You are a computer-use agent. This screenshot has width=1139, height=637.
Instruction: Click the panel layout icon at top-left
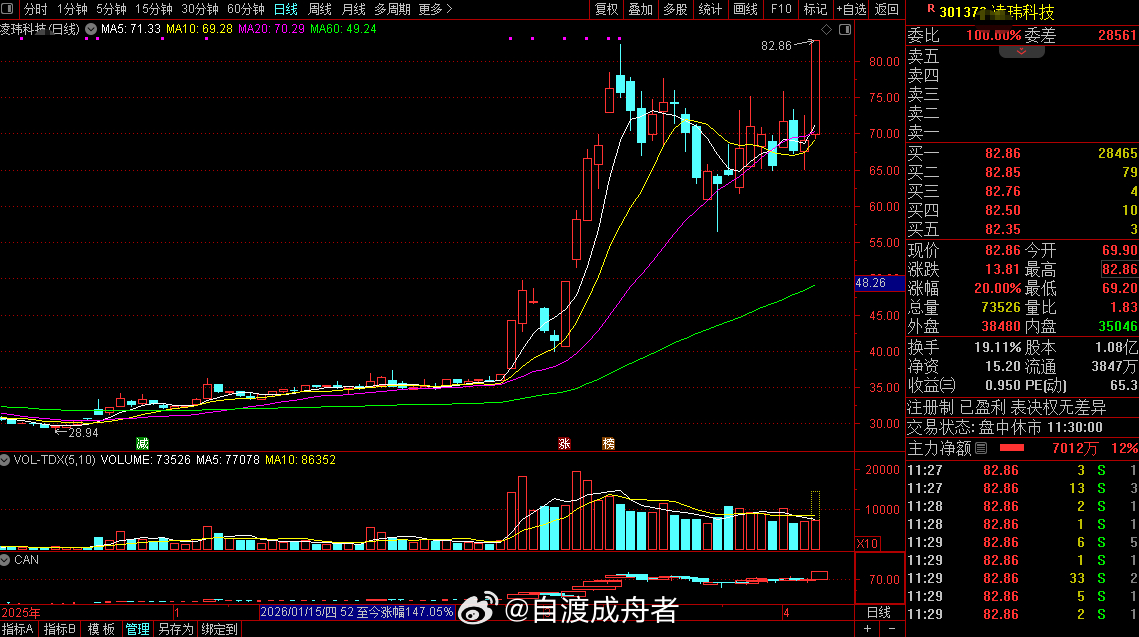pyautogui.click(x=7, y=9)
